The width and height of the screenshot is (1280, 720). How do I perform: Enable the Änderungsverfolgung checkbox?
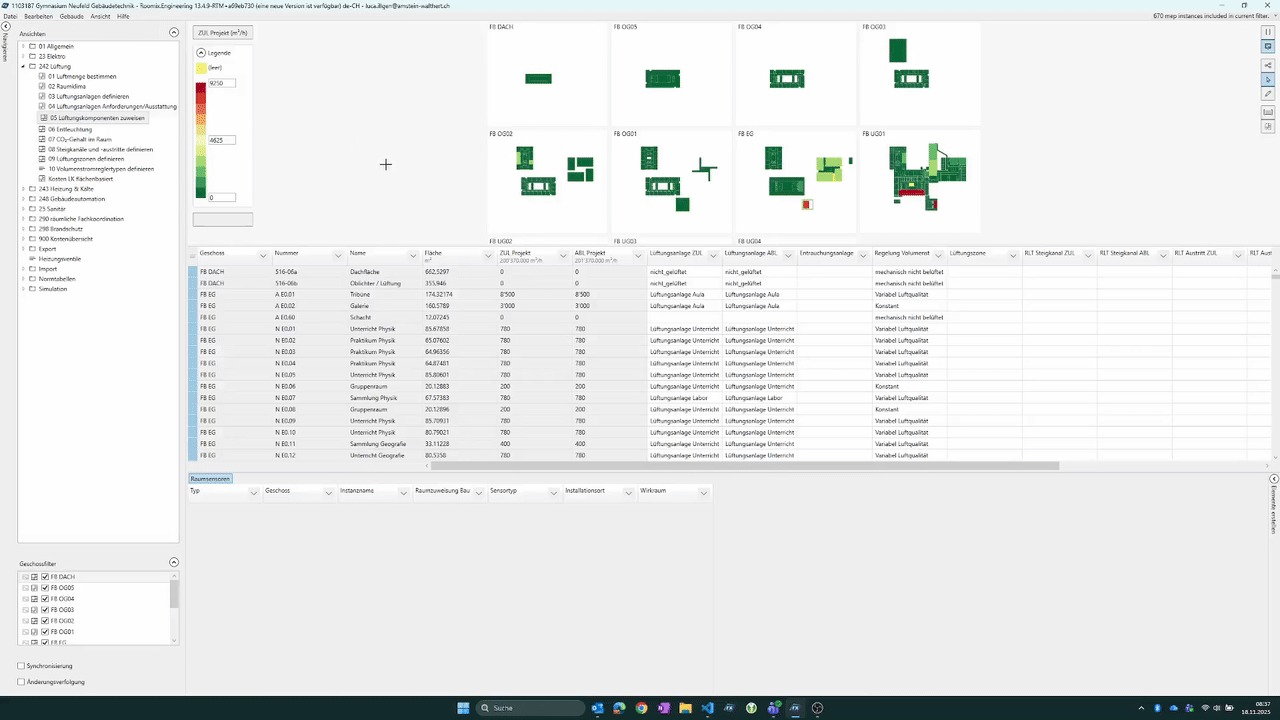22,682
